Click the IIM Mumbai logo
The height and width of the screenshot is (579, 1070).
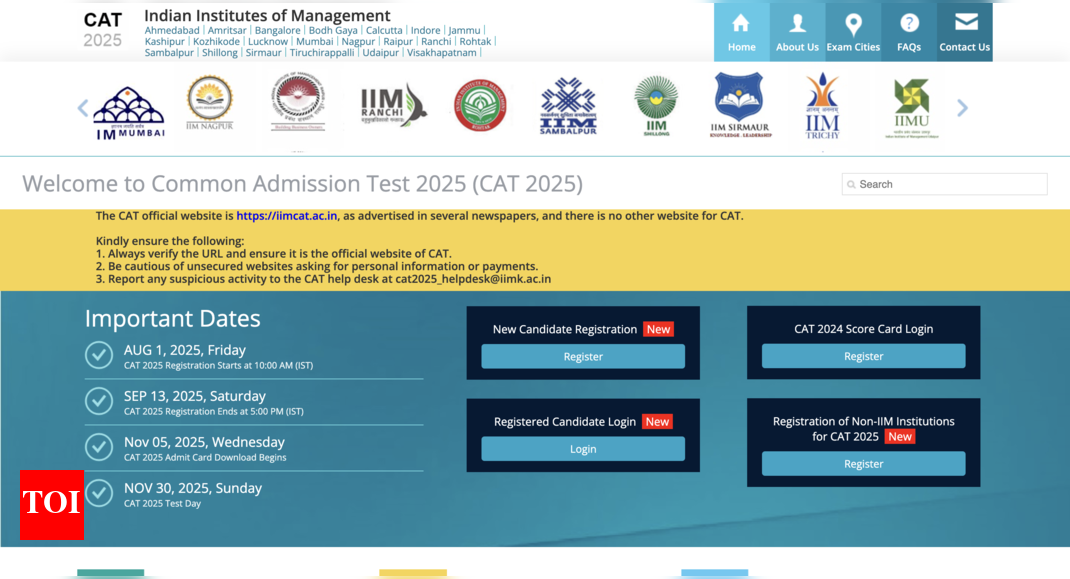[x=129, y=113]
